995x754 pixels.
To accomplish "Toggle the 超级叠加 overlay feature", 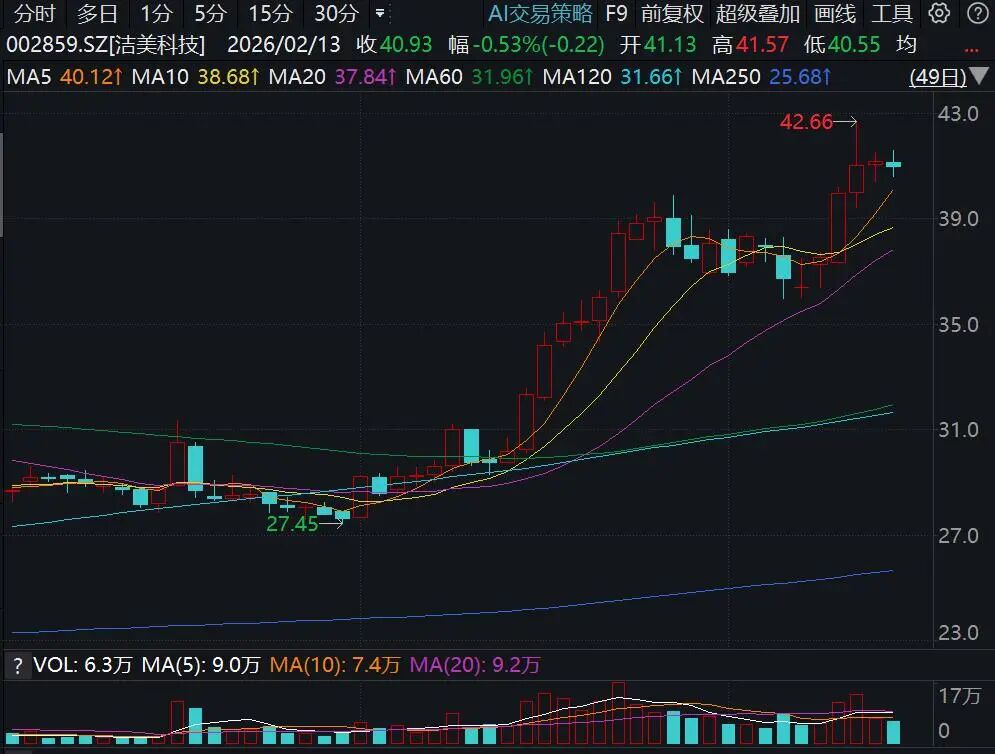I will click(x=758, y=14).
